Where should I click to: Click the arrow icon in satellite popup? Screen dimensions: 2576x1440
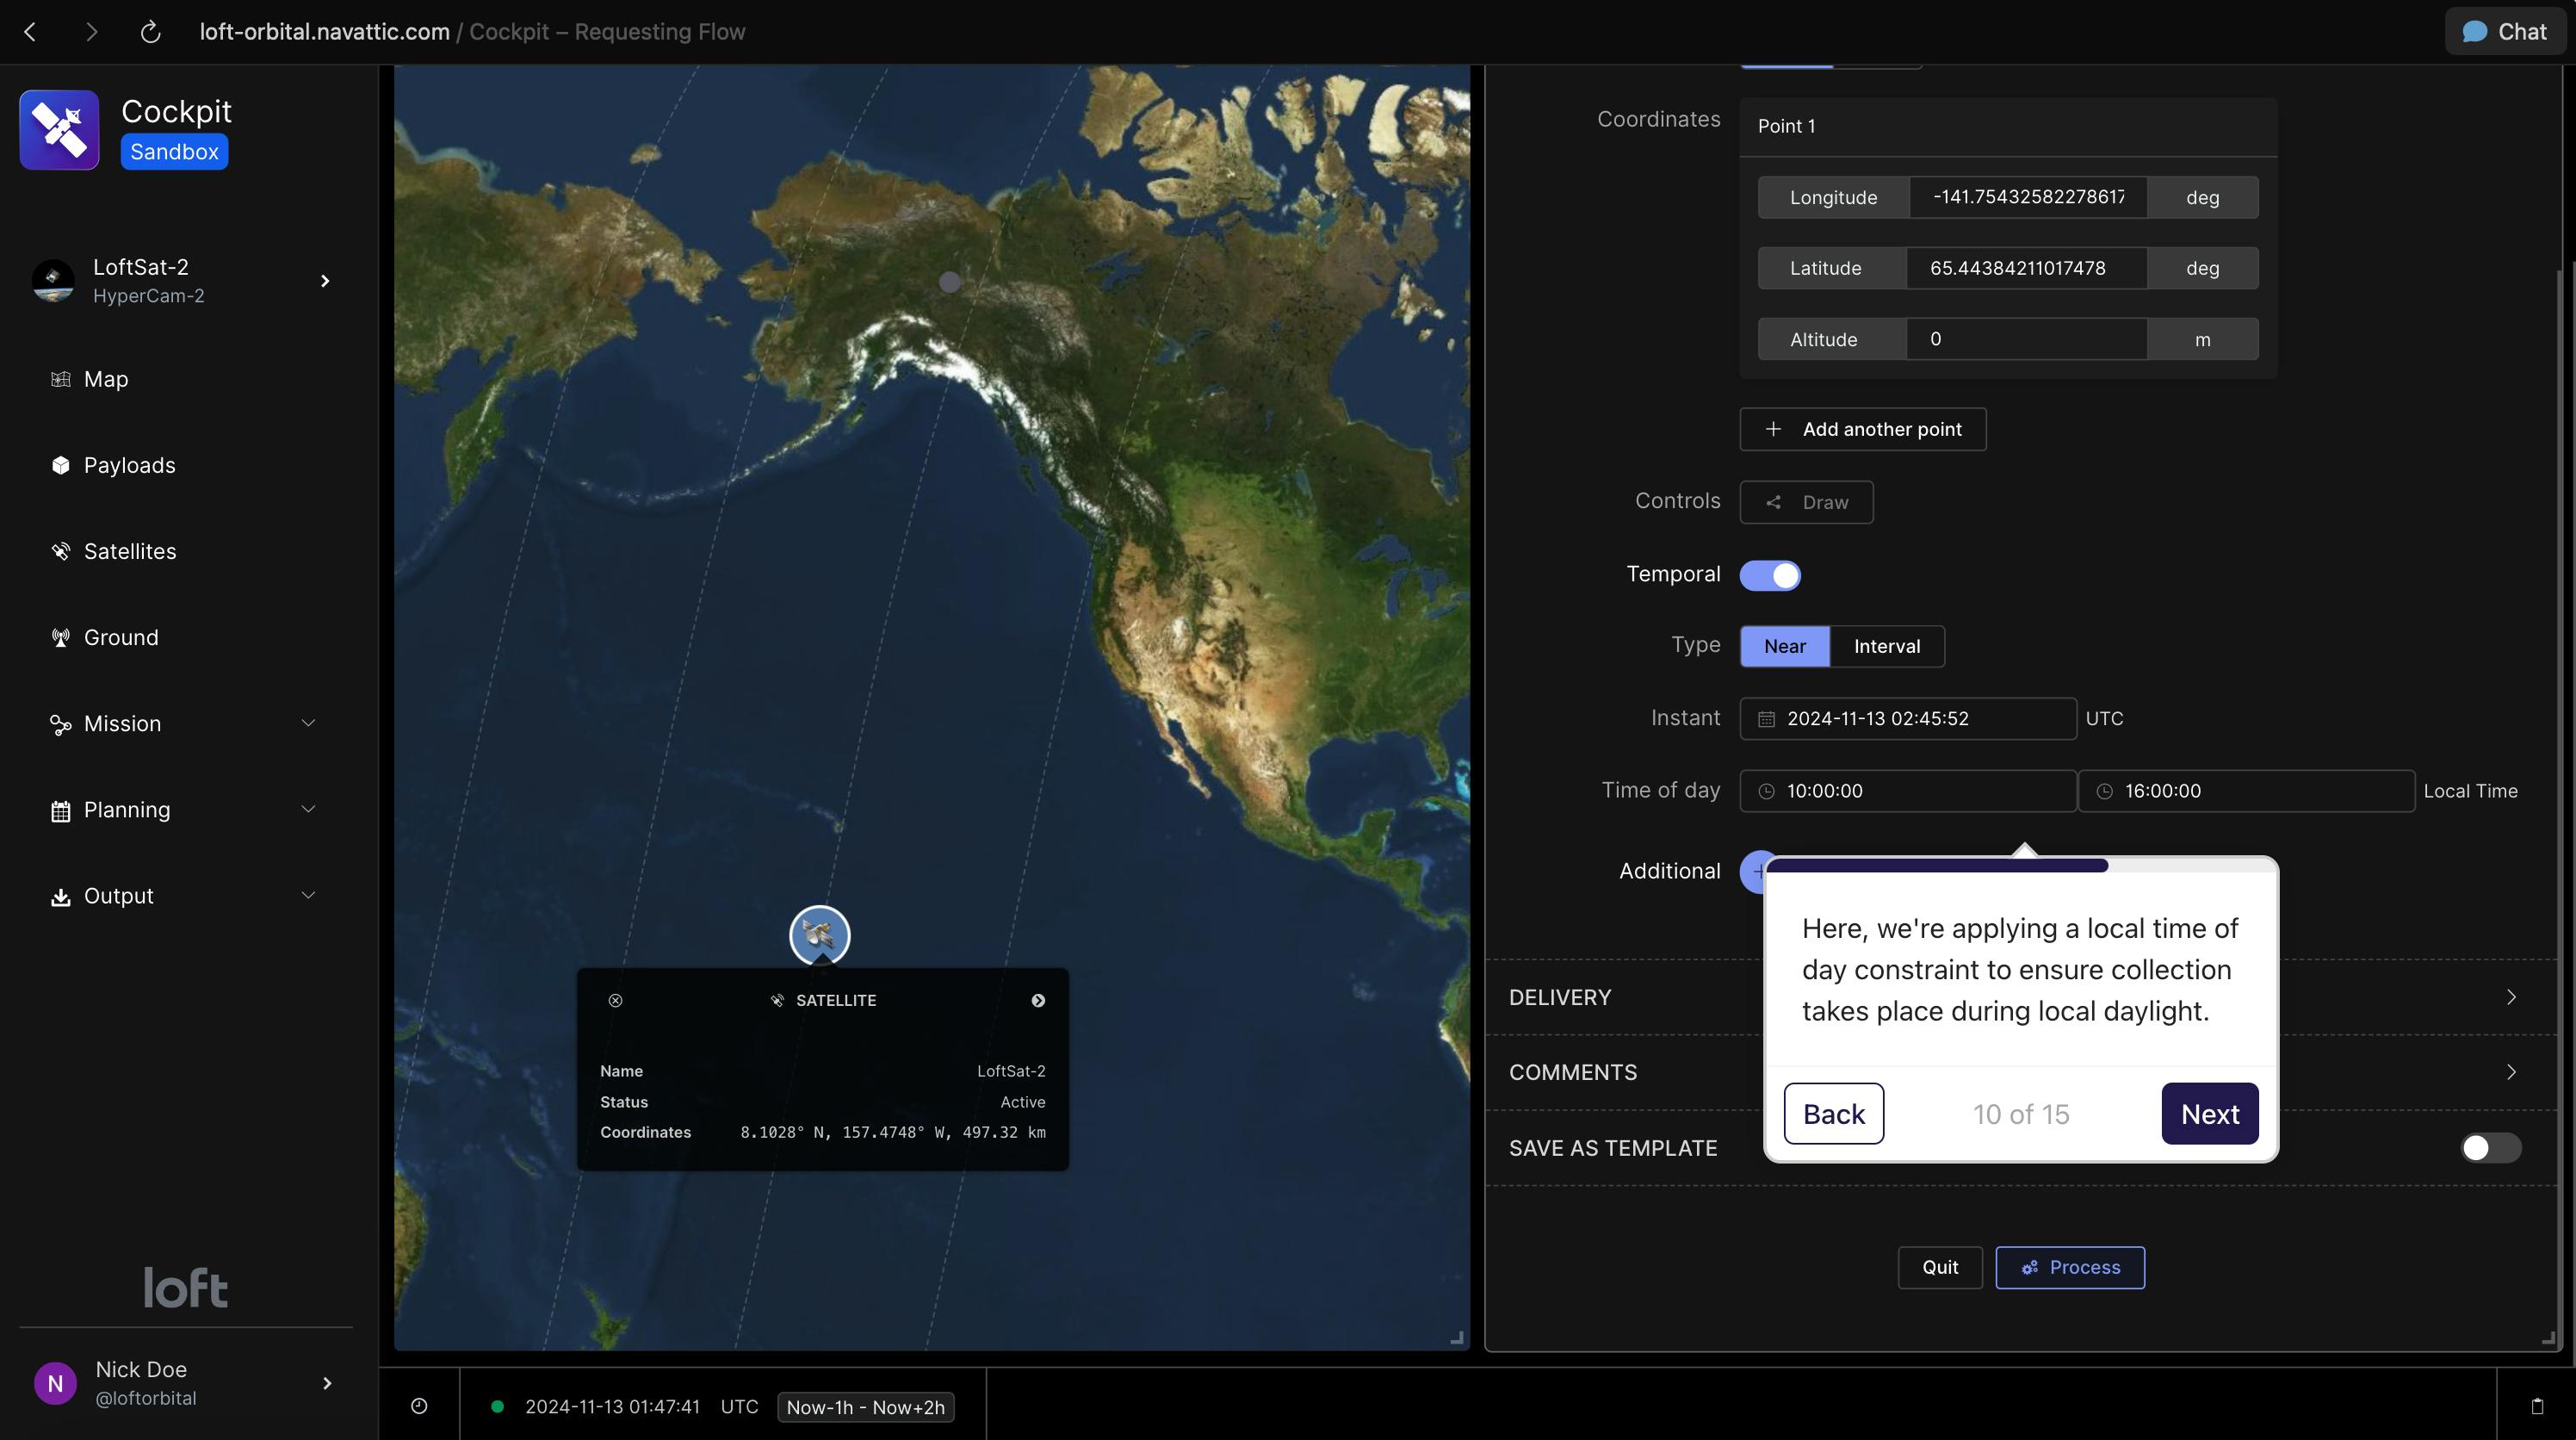pos(1038,1000)
